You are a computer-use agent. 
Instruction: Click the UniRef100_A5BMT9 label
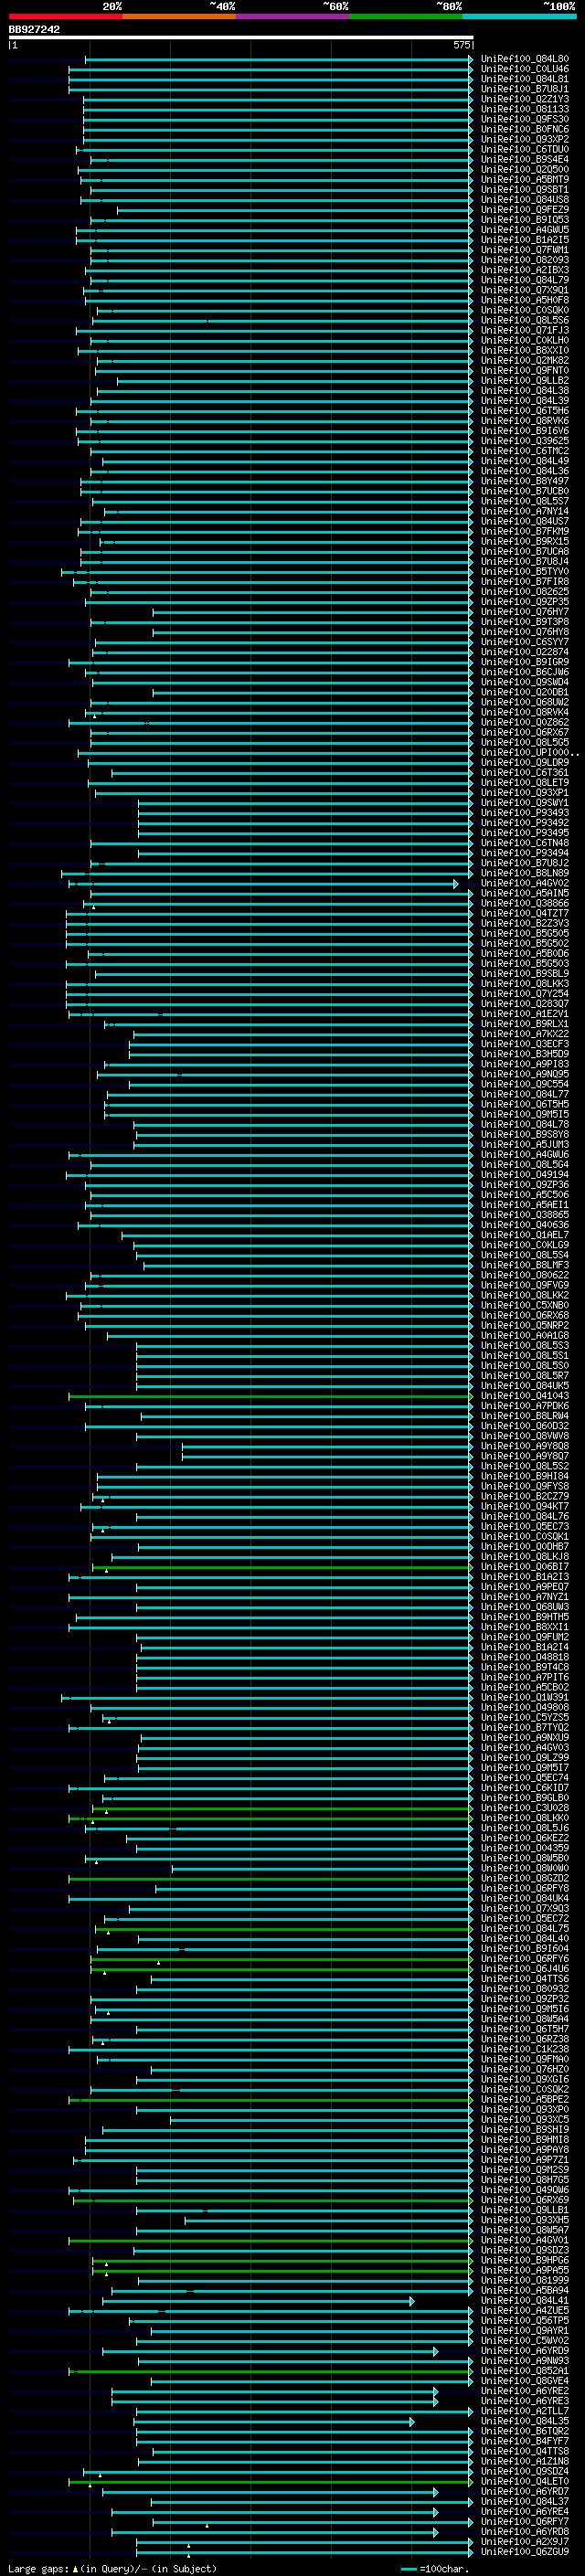click(x=524, y=179)
